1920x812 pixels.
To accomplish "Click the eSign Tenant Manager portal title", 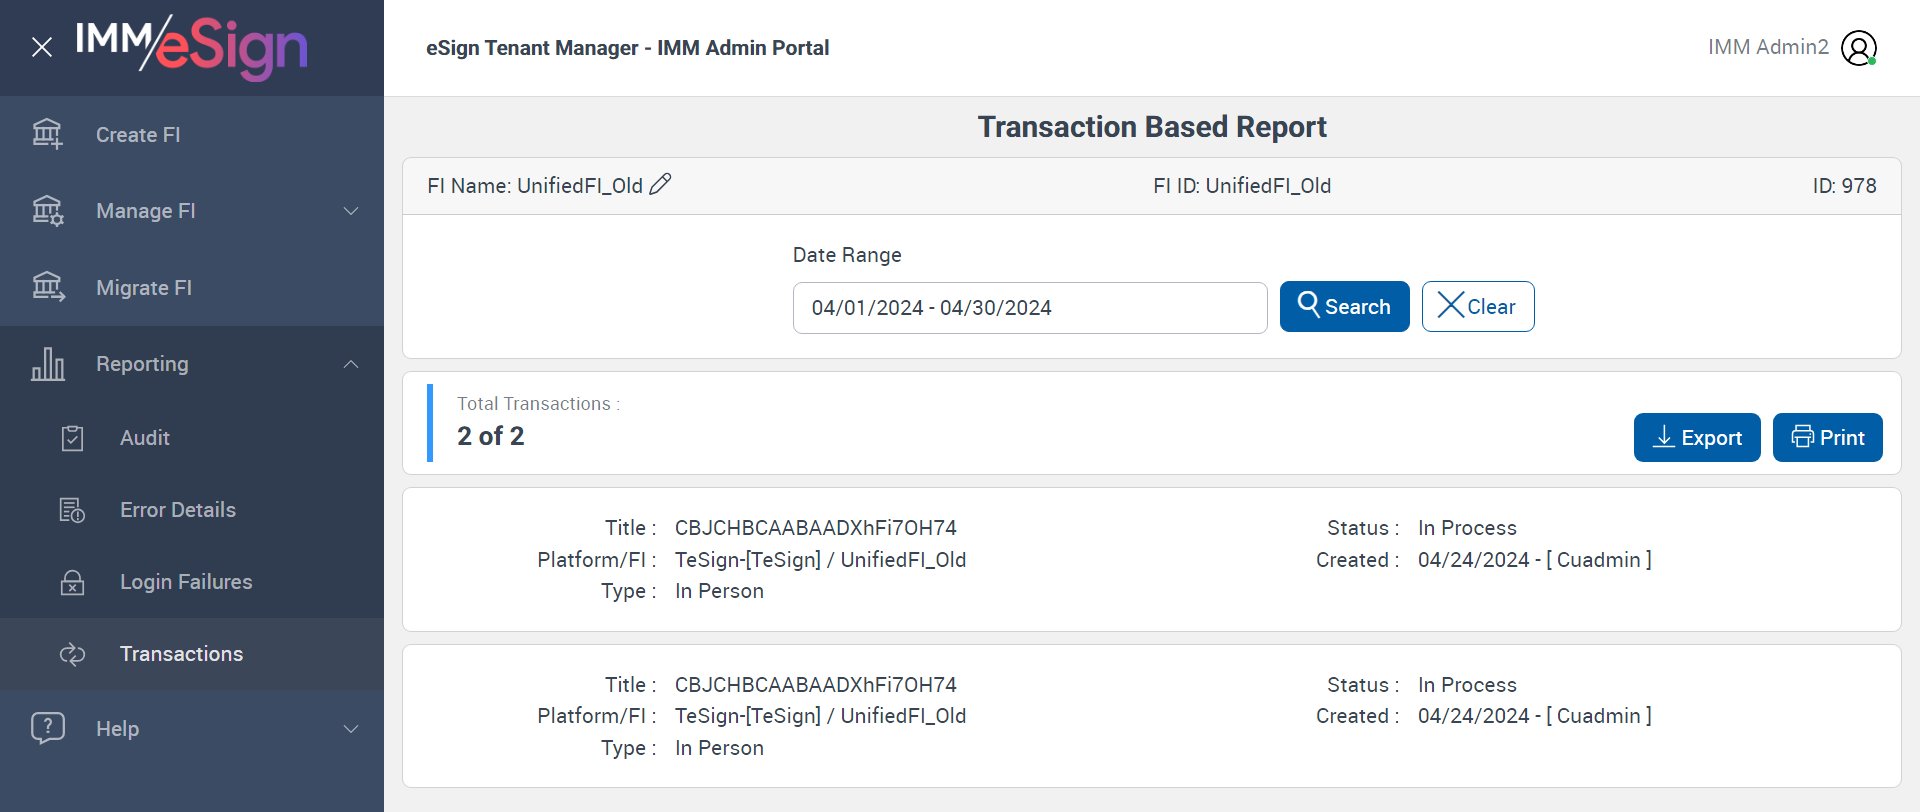I will (x=627, y=48).
